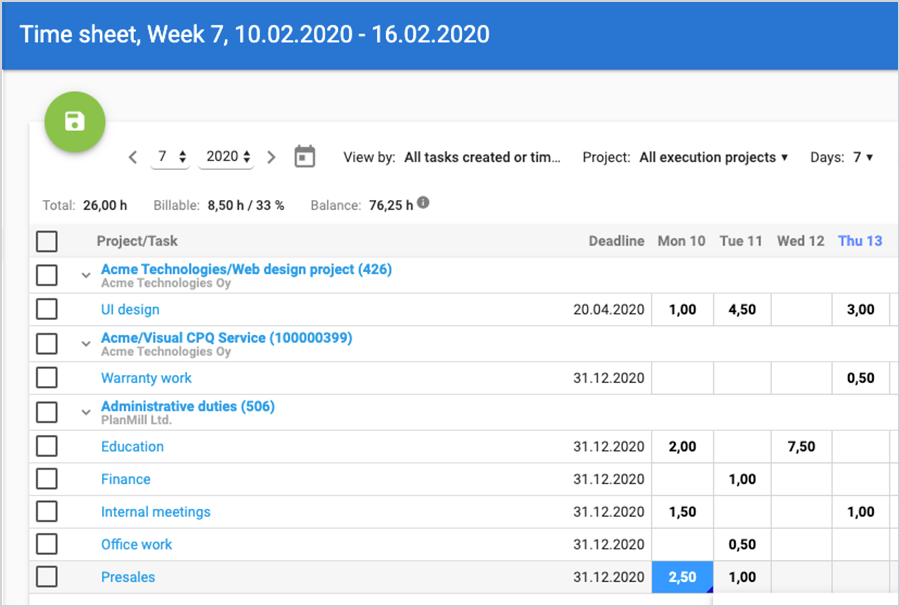The height and width of the screenshot is (607, 900).
Task: Check the Administrative duties row checkbox
Action: tap(46, 412)
